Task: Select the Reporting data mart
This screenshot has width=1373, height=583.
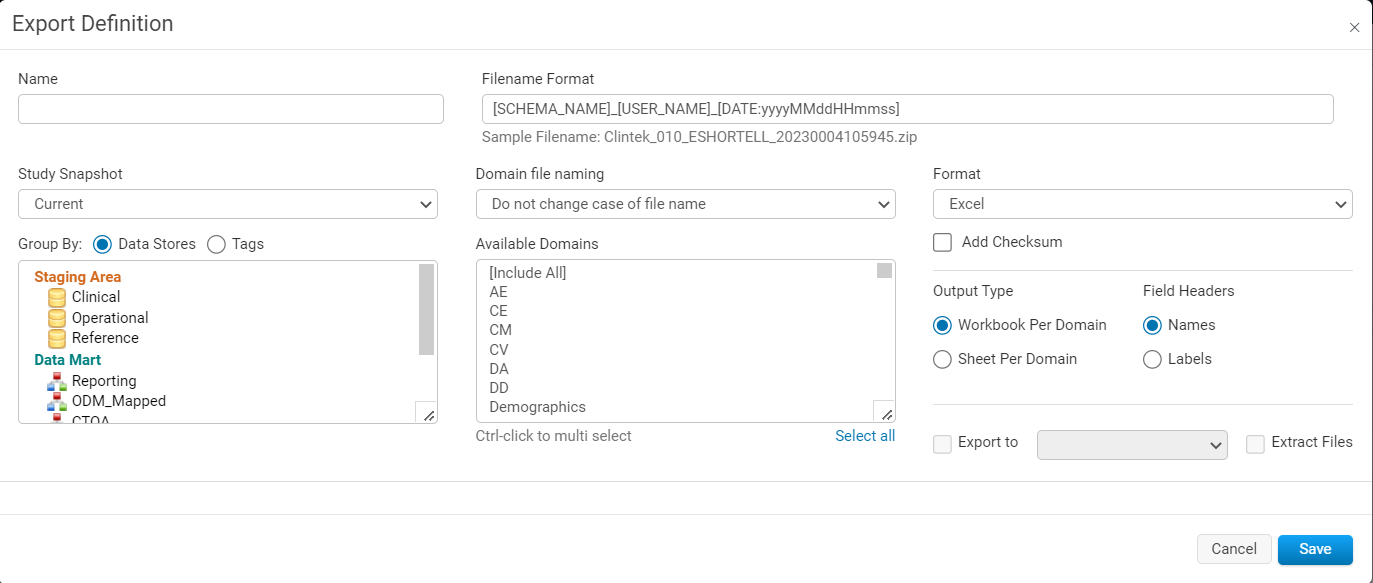Action: click(104, 381)
